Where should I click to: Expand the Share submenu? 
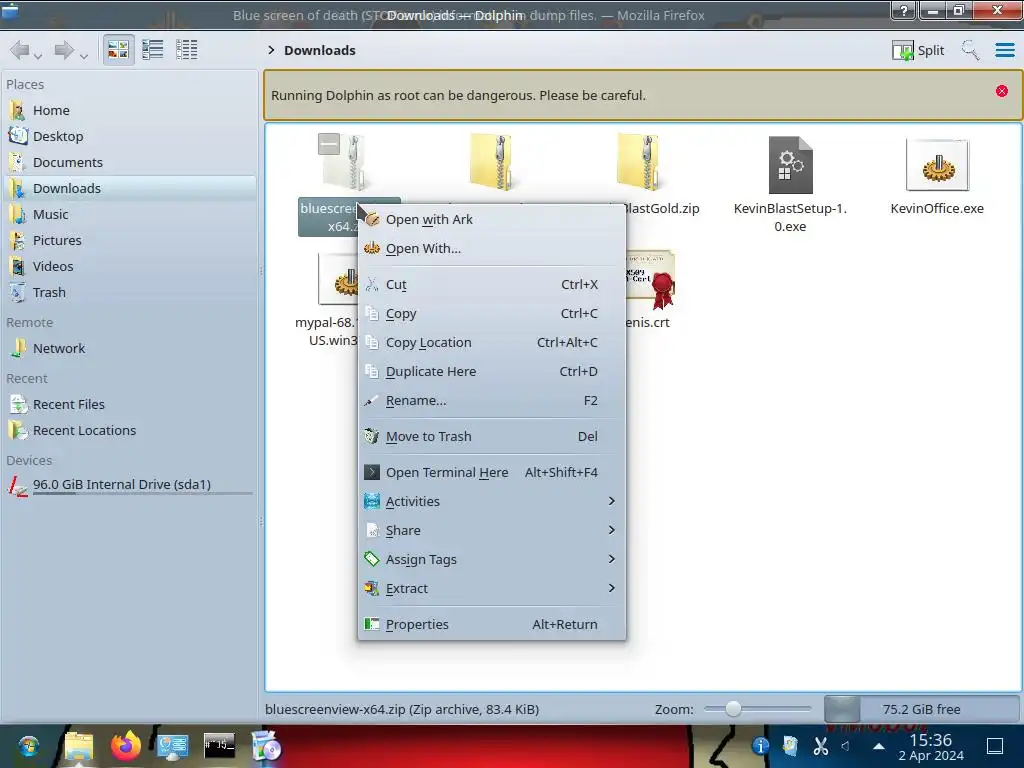click(492, 530)
